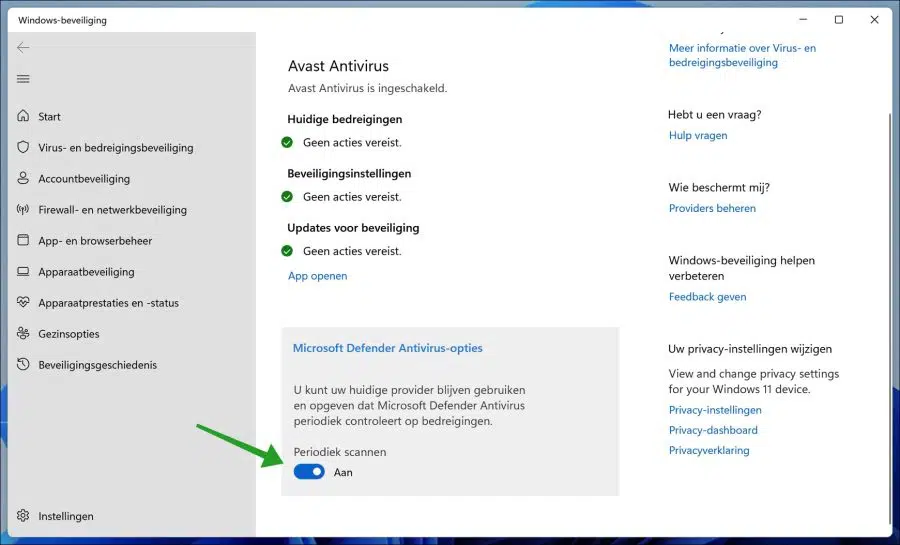Click the Updates voor beveiliging heading
Screen dimensions: 900x545
(x=353, y=228)
